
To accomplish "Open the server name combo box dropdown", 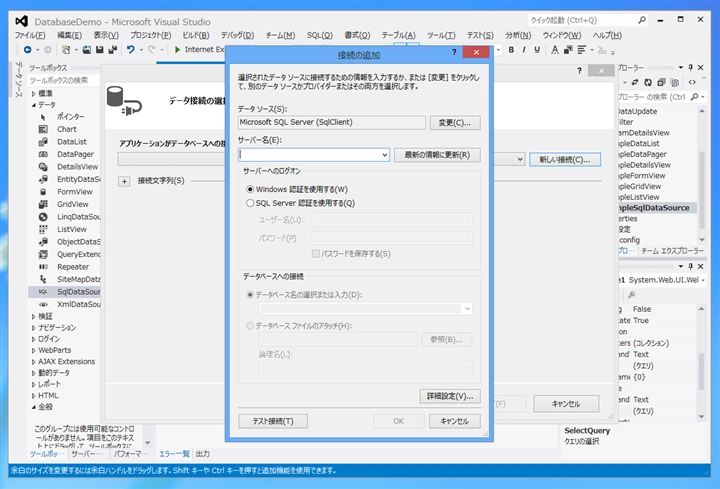I will 384,155.
